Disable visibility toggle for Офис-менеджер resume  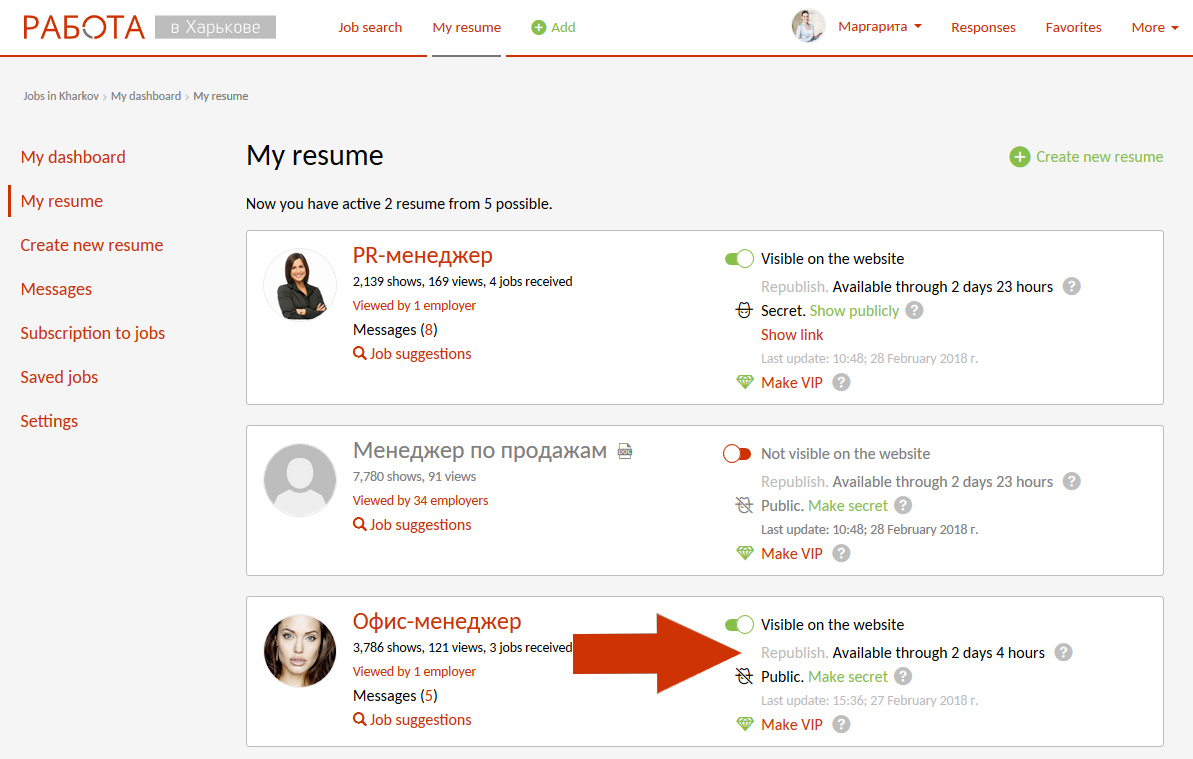tap(739, 625)
